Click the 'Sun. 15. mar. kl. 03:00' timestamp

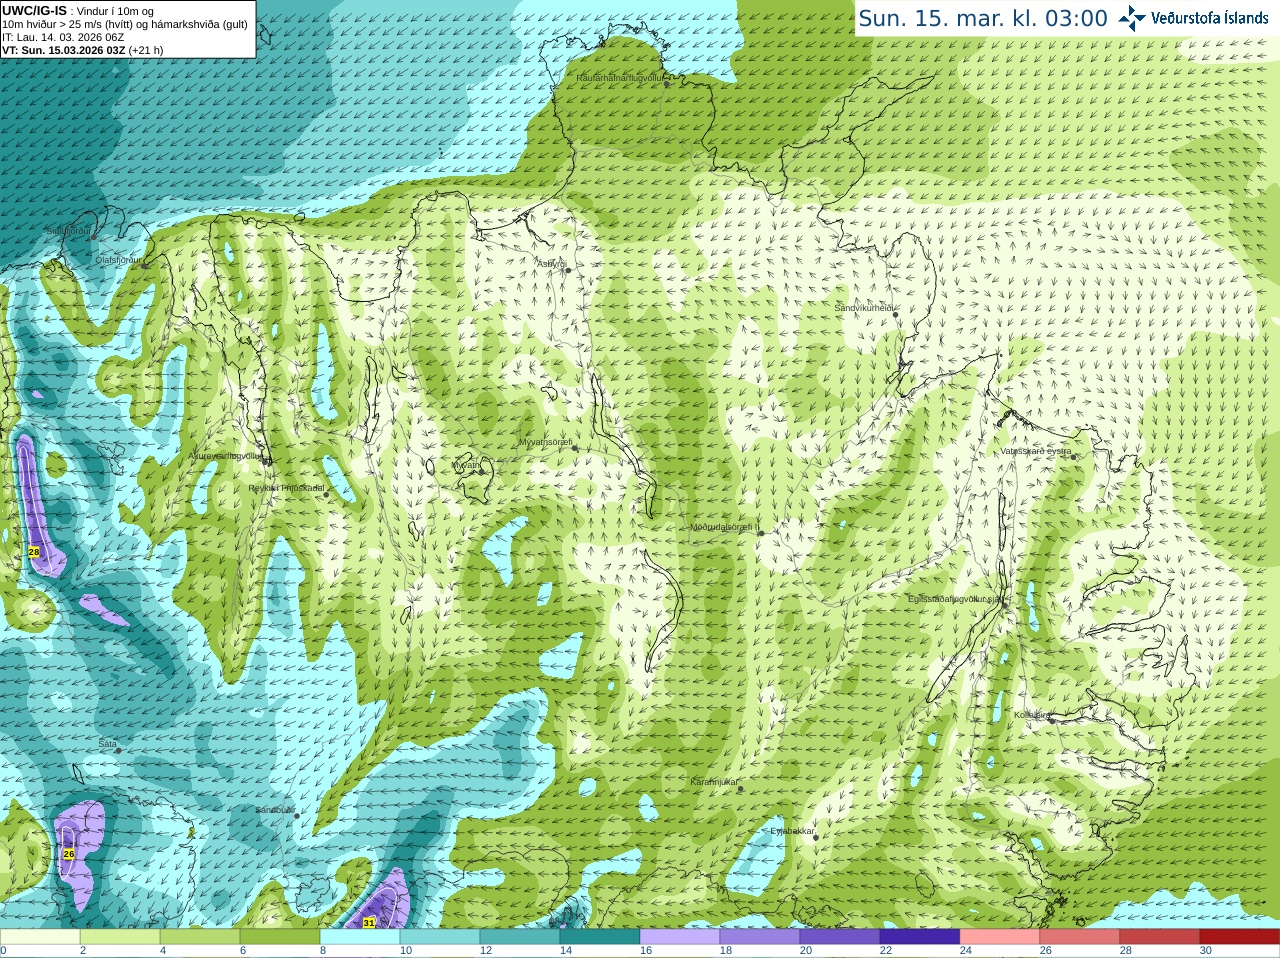click(x=983, y=18)
